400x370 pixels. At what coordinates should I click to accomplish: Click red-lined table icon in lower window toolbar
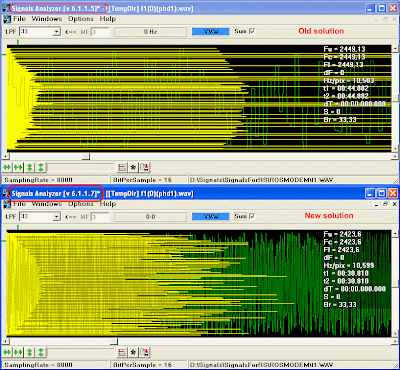tap(122, 352)
